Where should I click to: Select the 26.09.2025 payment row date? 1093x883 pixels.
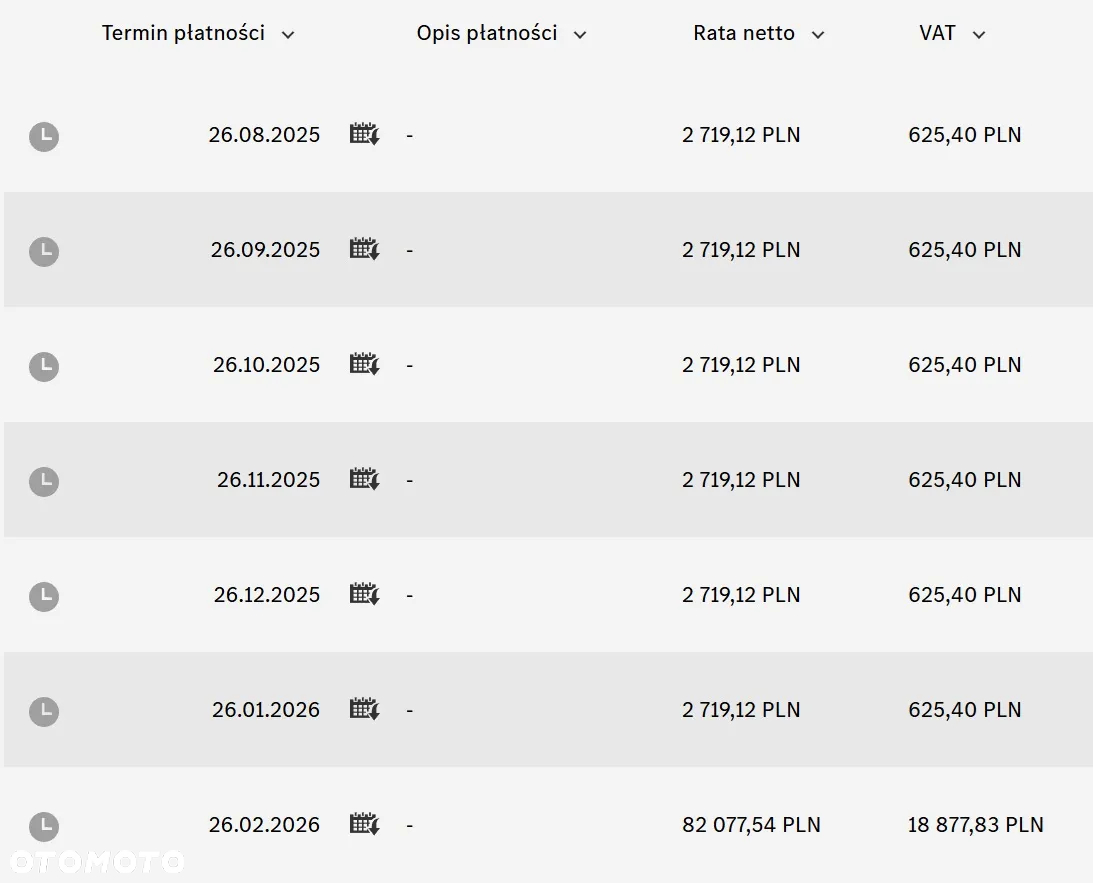click(265, 249)
